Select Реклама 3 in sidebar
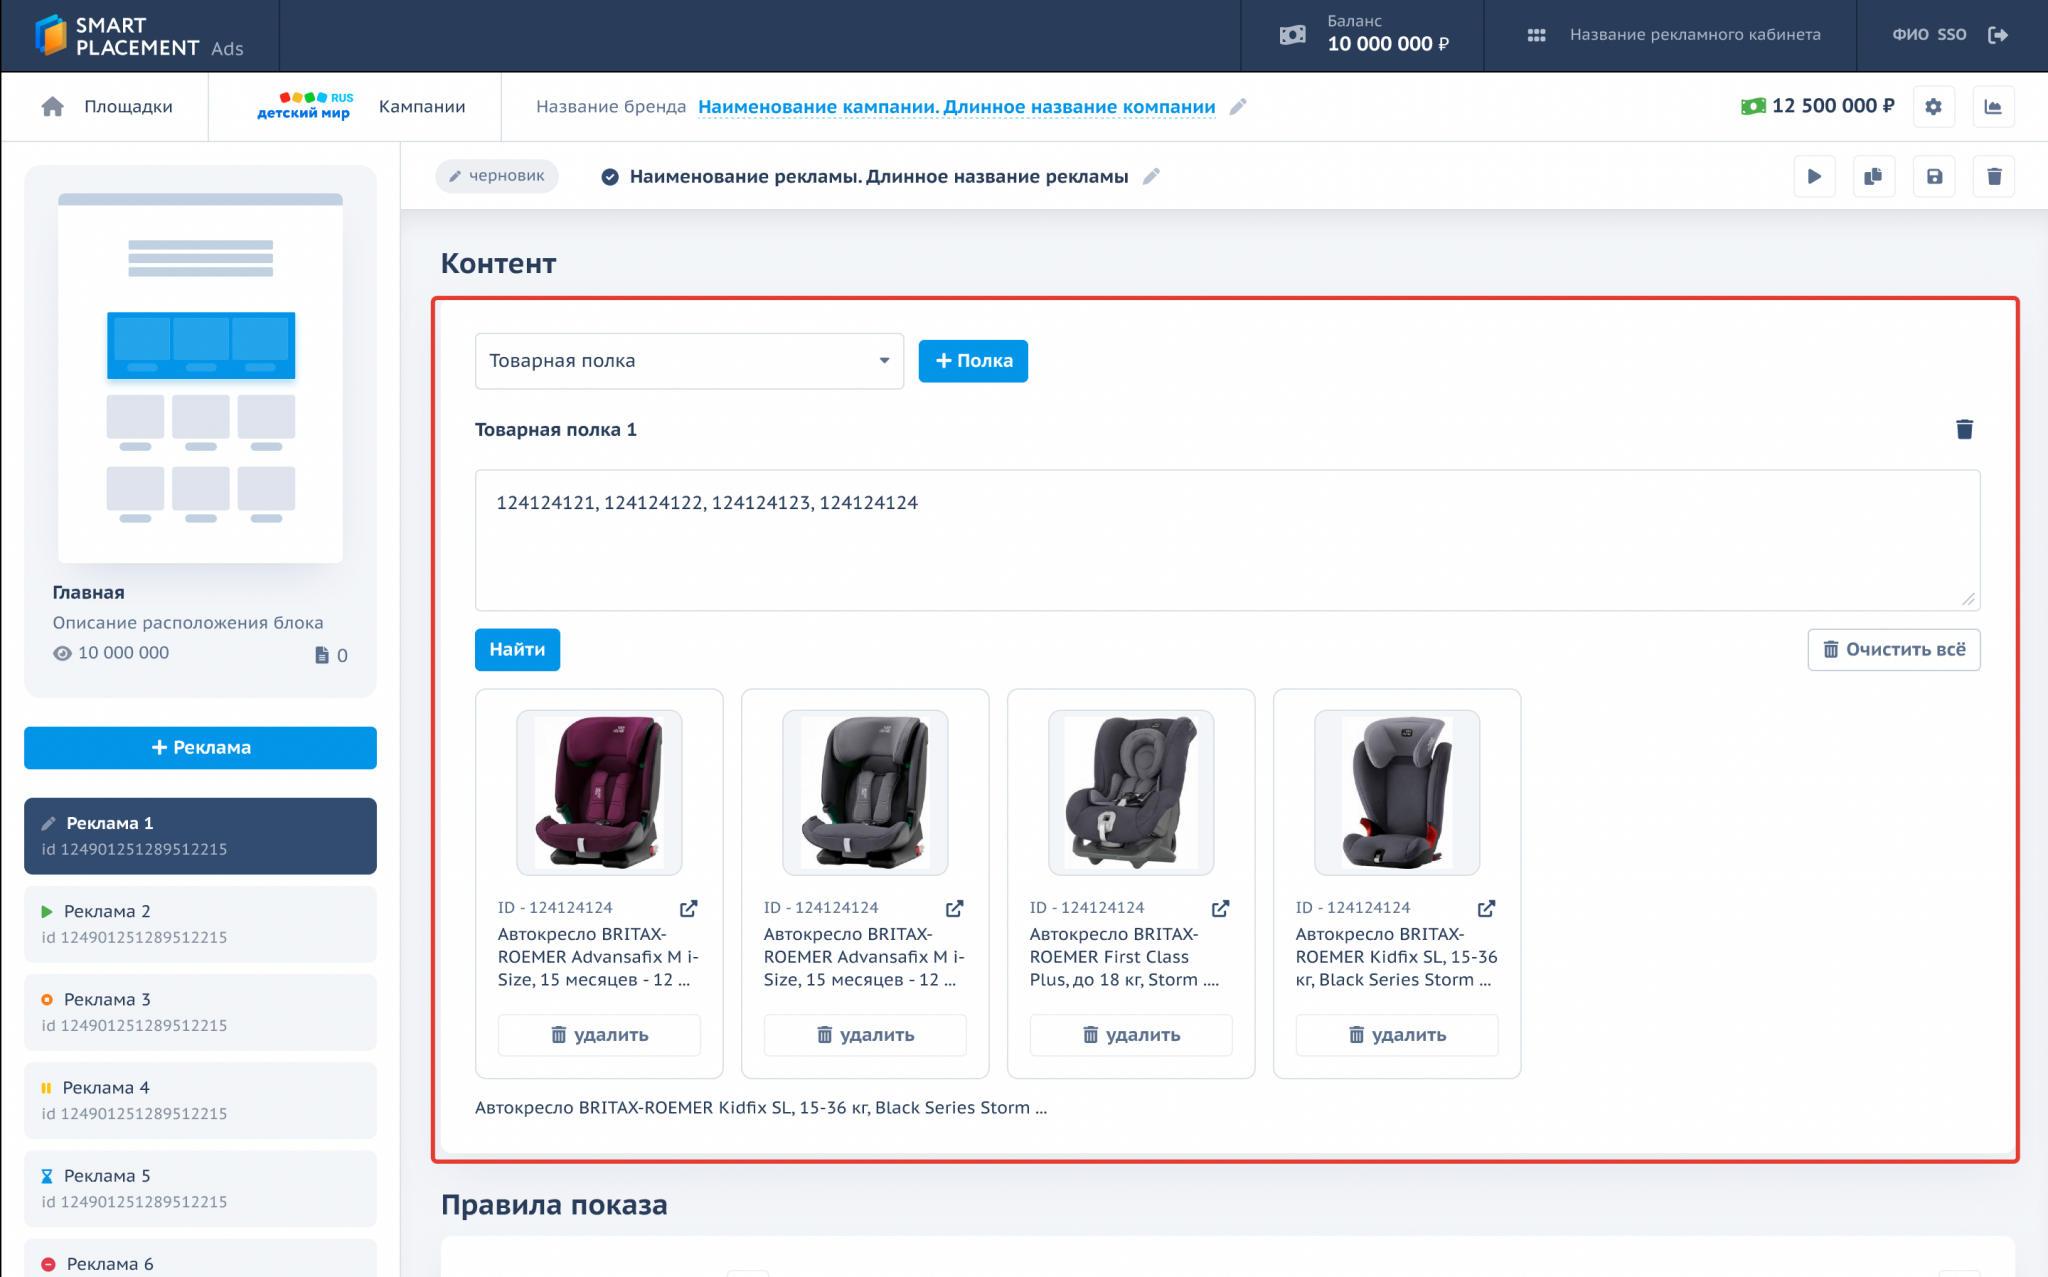 pyautogui.click(x=200, y=1012)
